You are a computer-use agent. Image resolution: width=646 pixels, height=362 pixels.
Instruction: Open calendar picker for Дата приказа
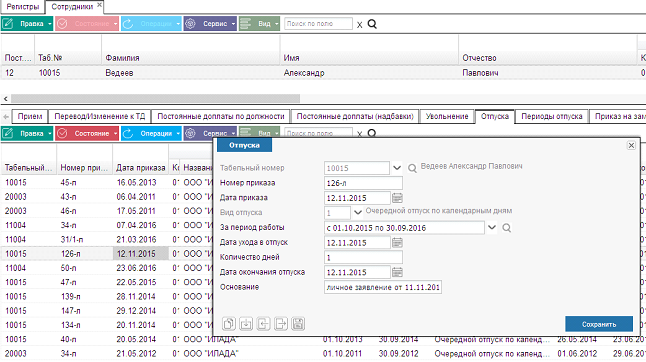click(397, 198)
